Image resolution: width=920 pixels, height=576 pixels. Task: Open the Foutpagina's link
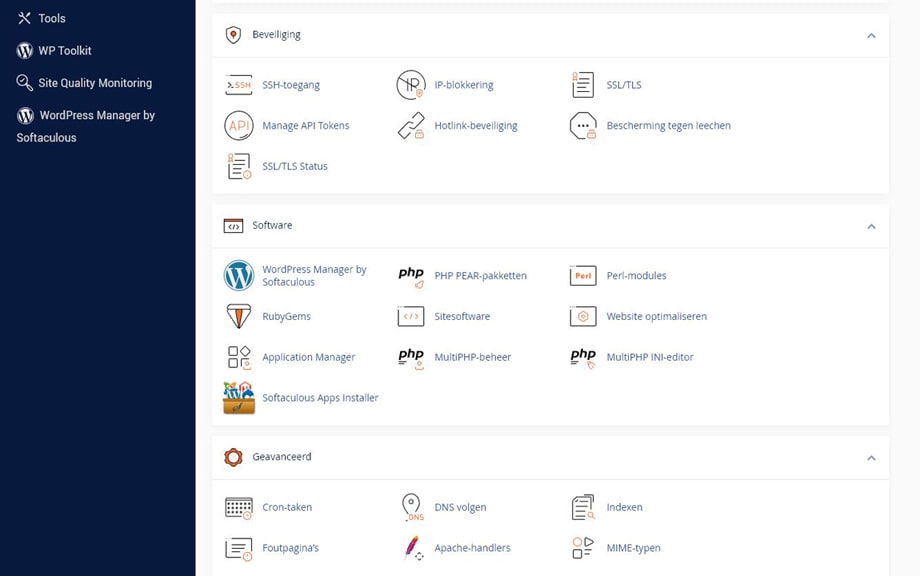(x=290, y=548)
